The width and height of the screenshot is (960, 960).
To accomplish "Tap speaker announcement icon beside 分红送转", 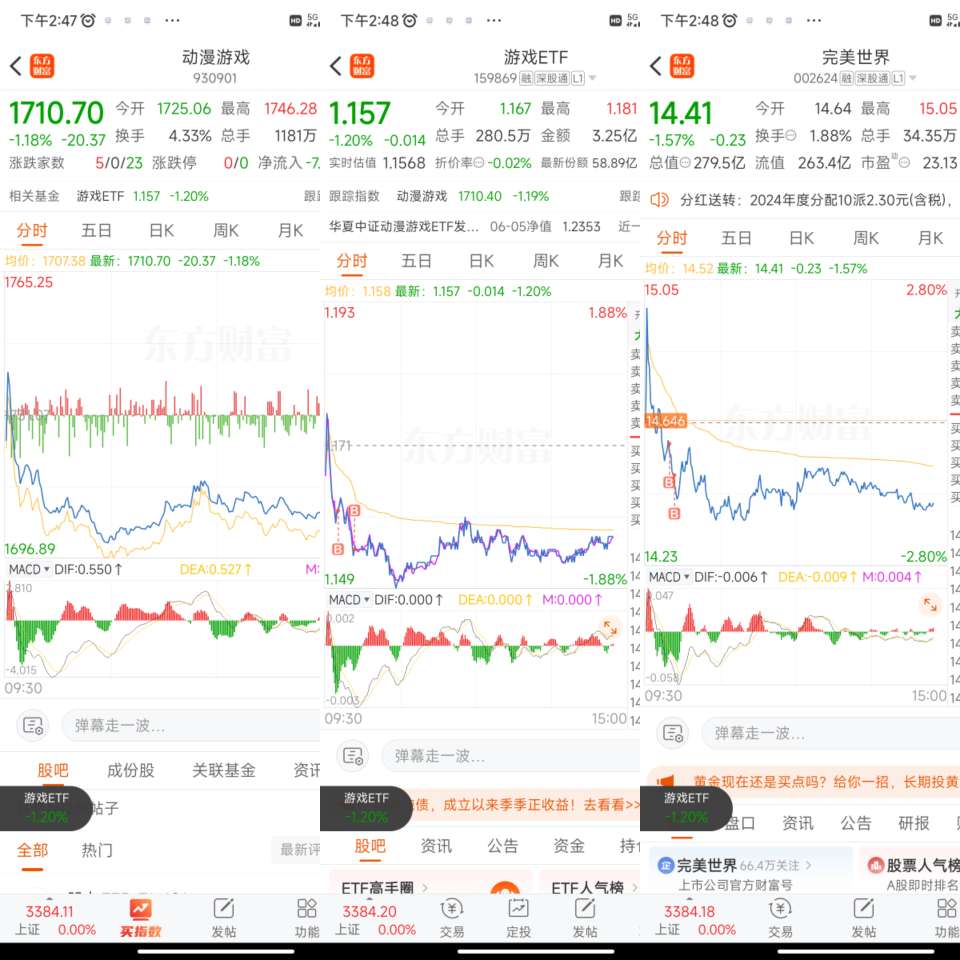I will coord(659,200).
